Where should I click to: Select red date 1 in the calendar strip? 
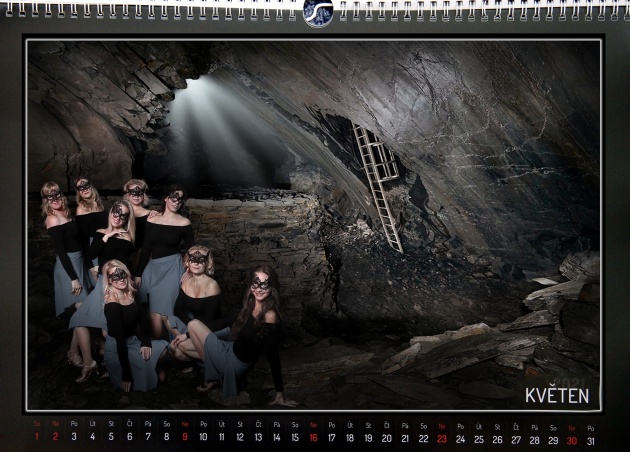click(37, 438)
